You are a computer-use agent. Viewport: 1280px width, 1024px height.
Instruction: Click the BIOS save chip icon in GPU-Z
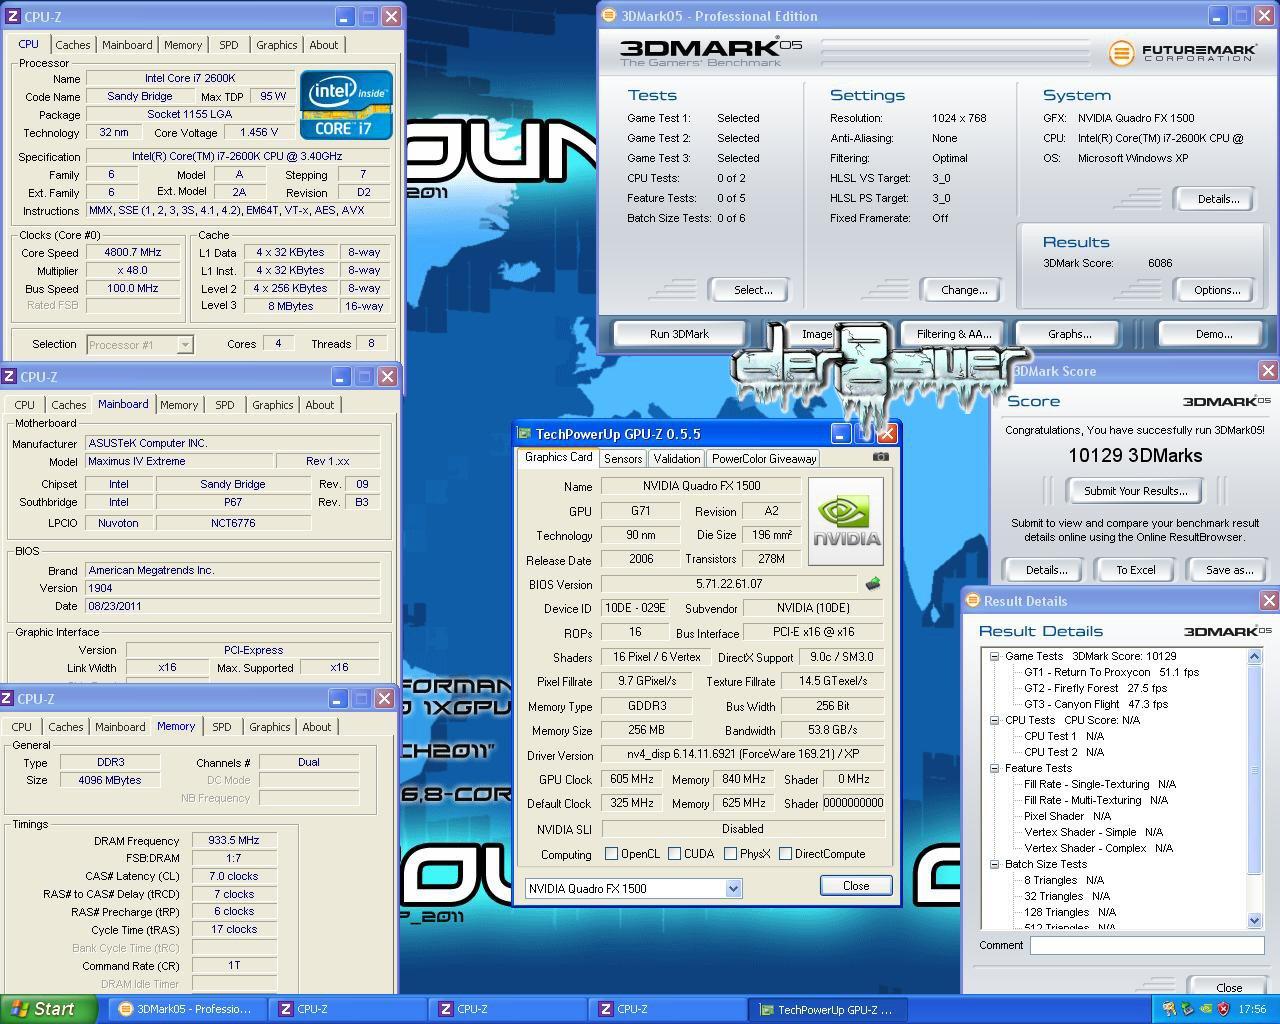pyautogui.click(x=872, y=584)
